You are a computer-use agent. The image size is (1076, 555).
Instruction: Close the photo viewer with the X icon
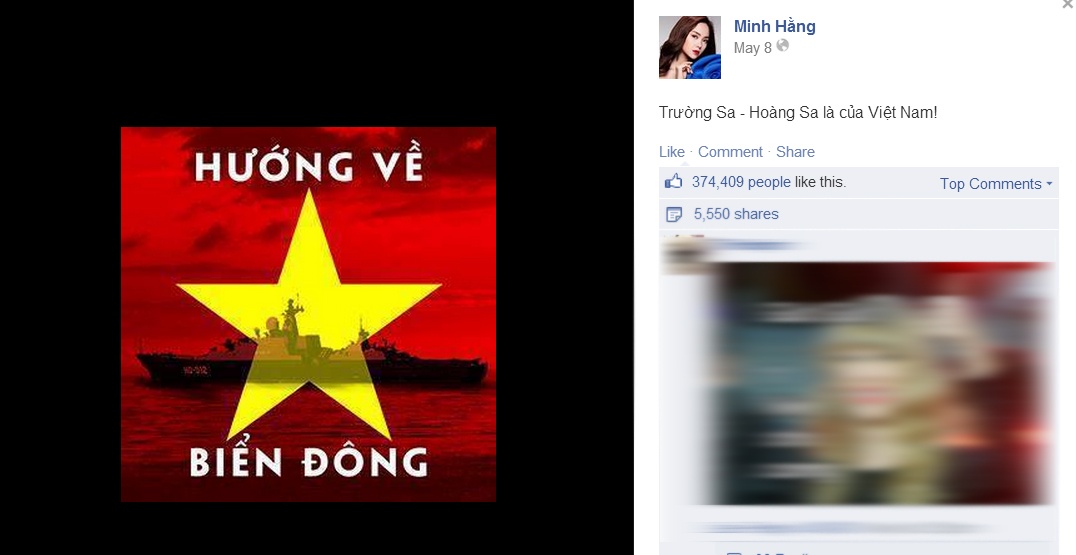point(1068,3)
